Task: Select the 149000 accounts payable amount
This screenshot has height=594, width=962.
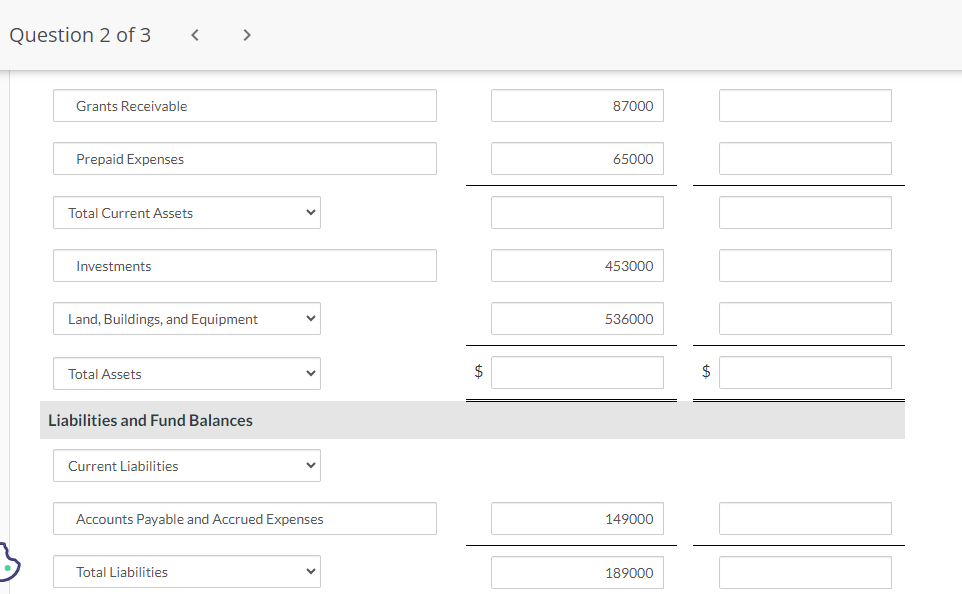Action: tap(577, 518)
